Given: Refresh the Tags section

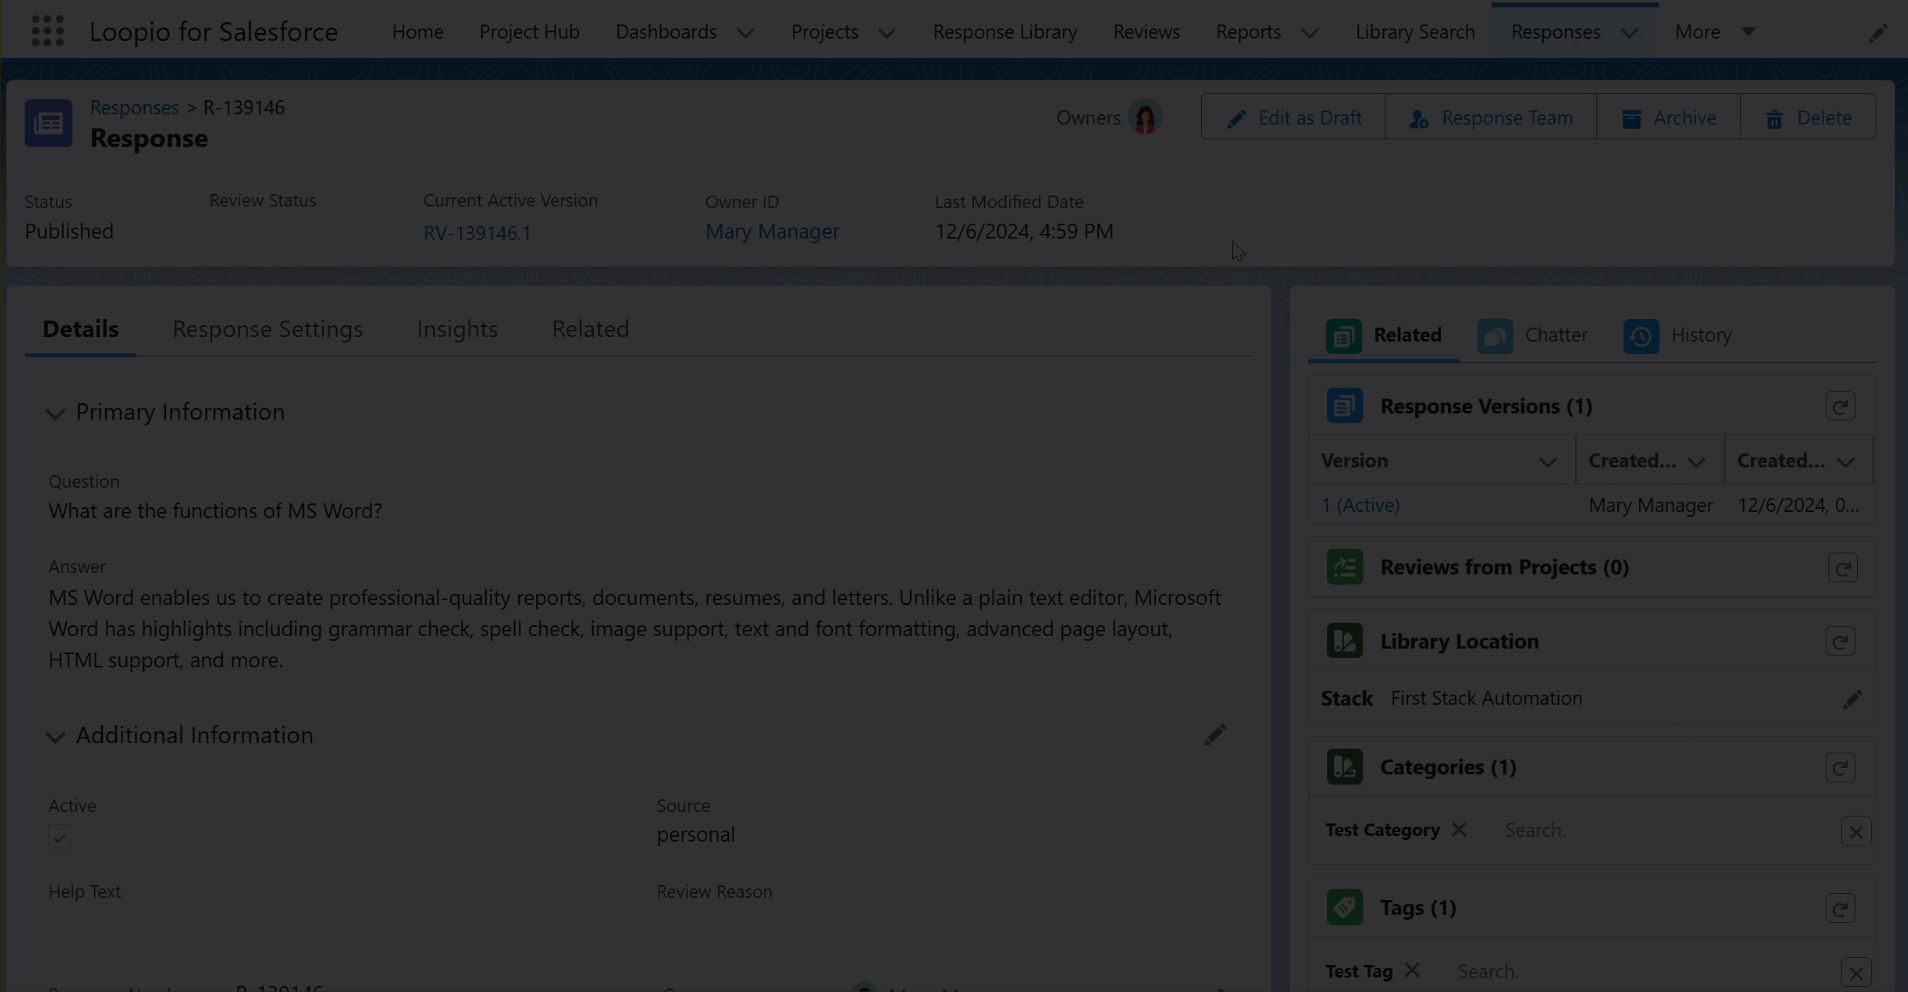Looking at the screenshot, I should [1840, 909].
